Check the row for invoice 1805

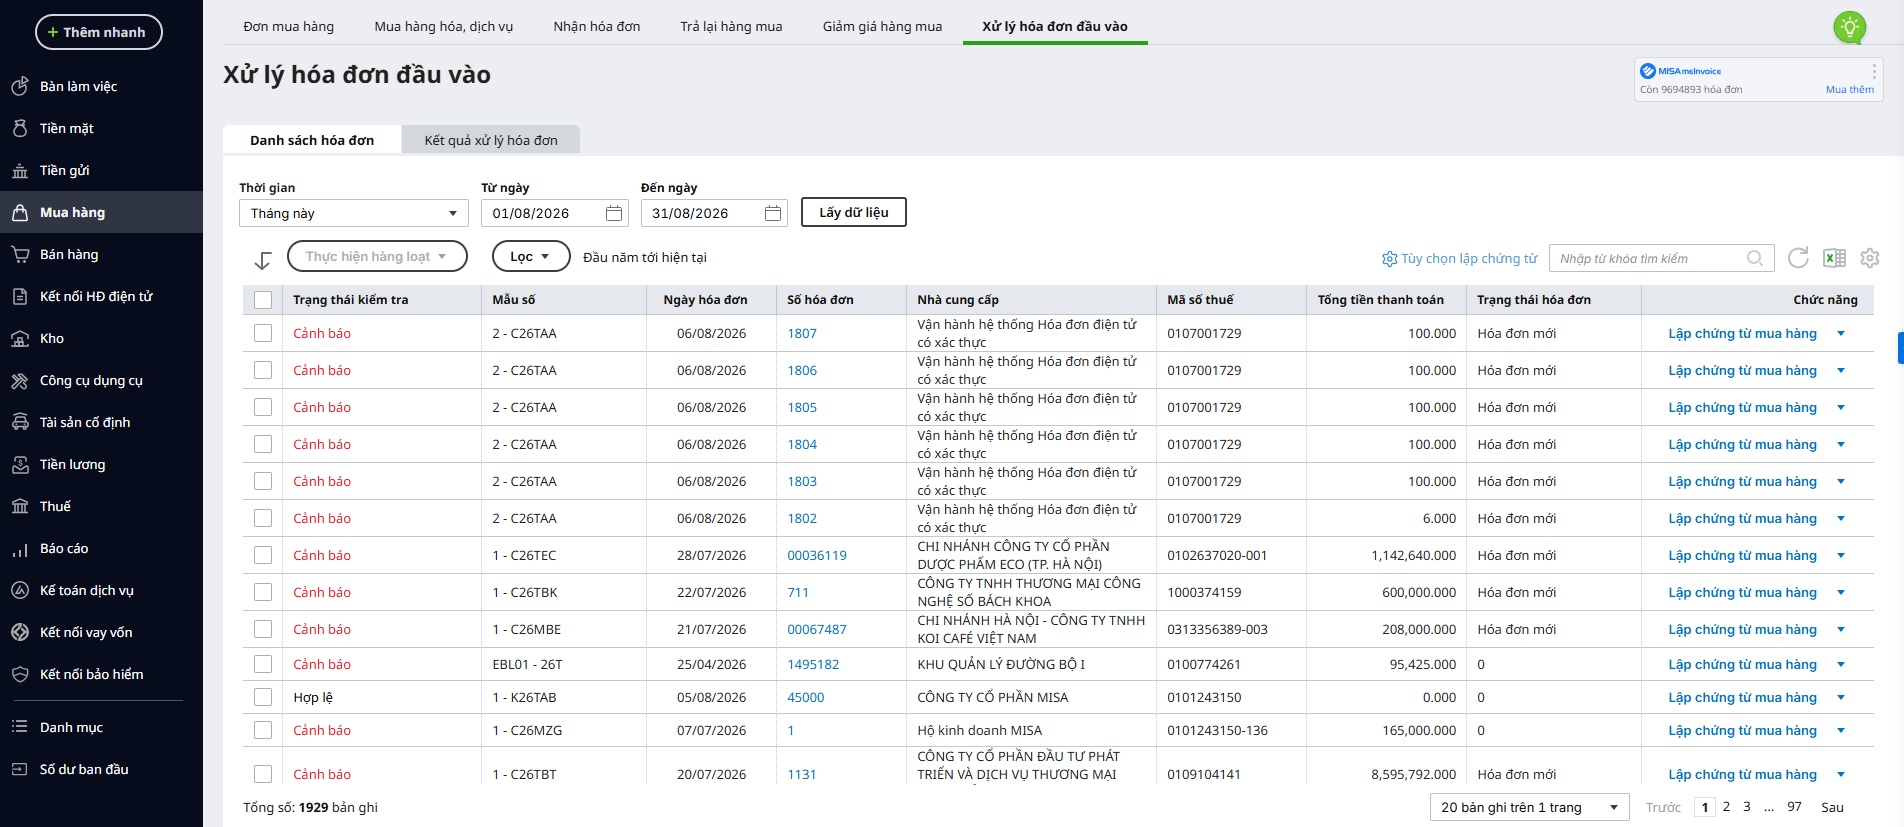pyautogui.click(x=263, y=407)
